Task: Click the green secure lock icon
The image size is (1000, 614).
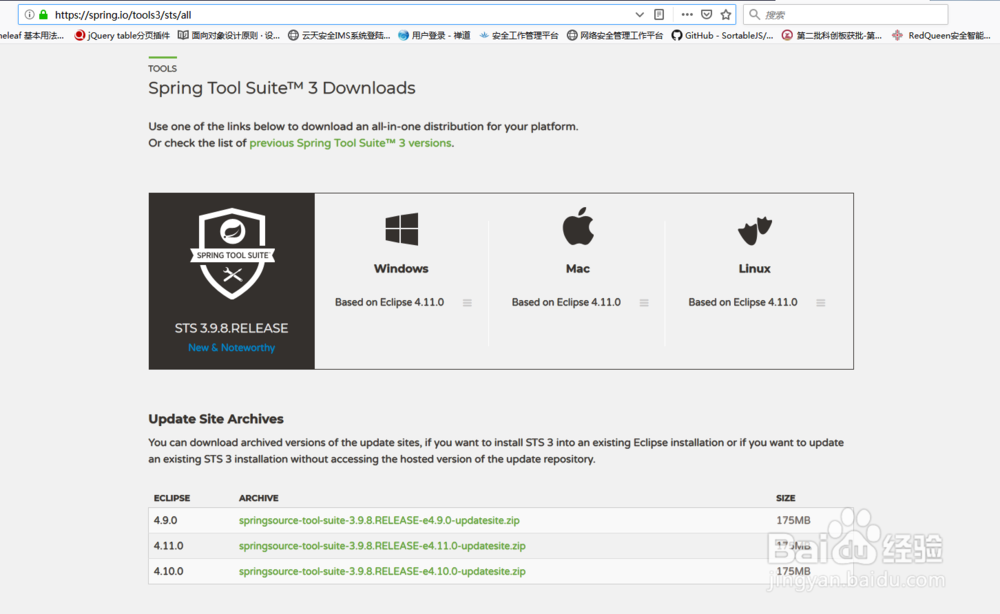Action: click(43, 15)
